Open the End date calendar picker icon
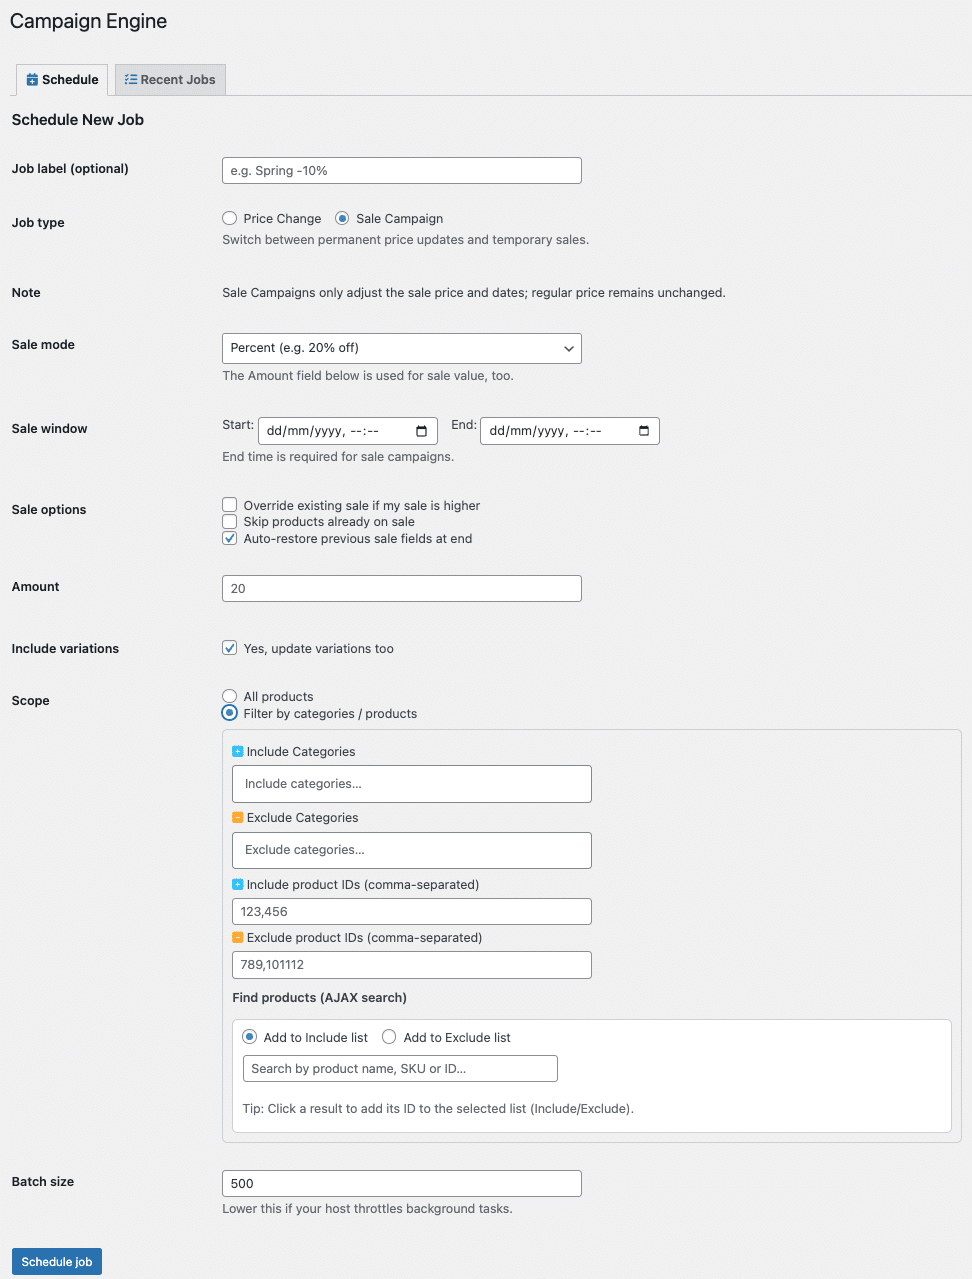 pyautogui.click(x=644, y=431)
